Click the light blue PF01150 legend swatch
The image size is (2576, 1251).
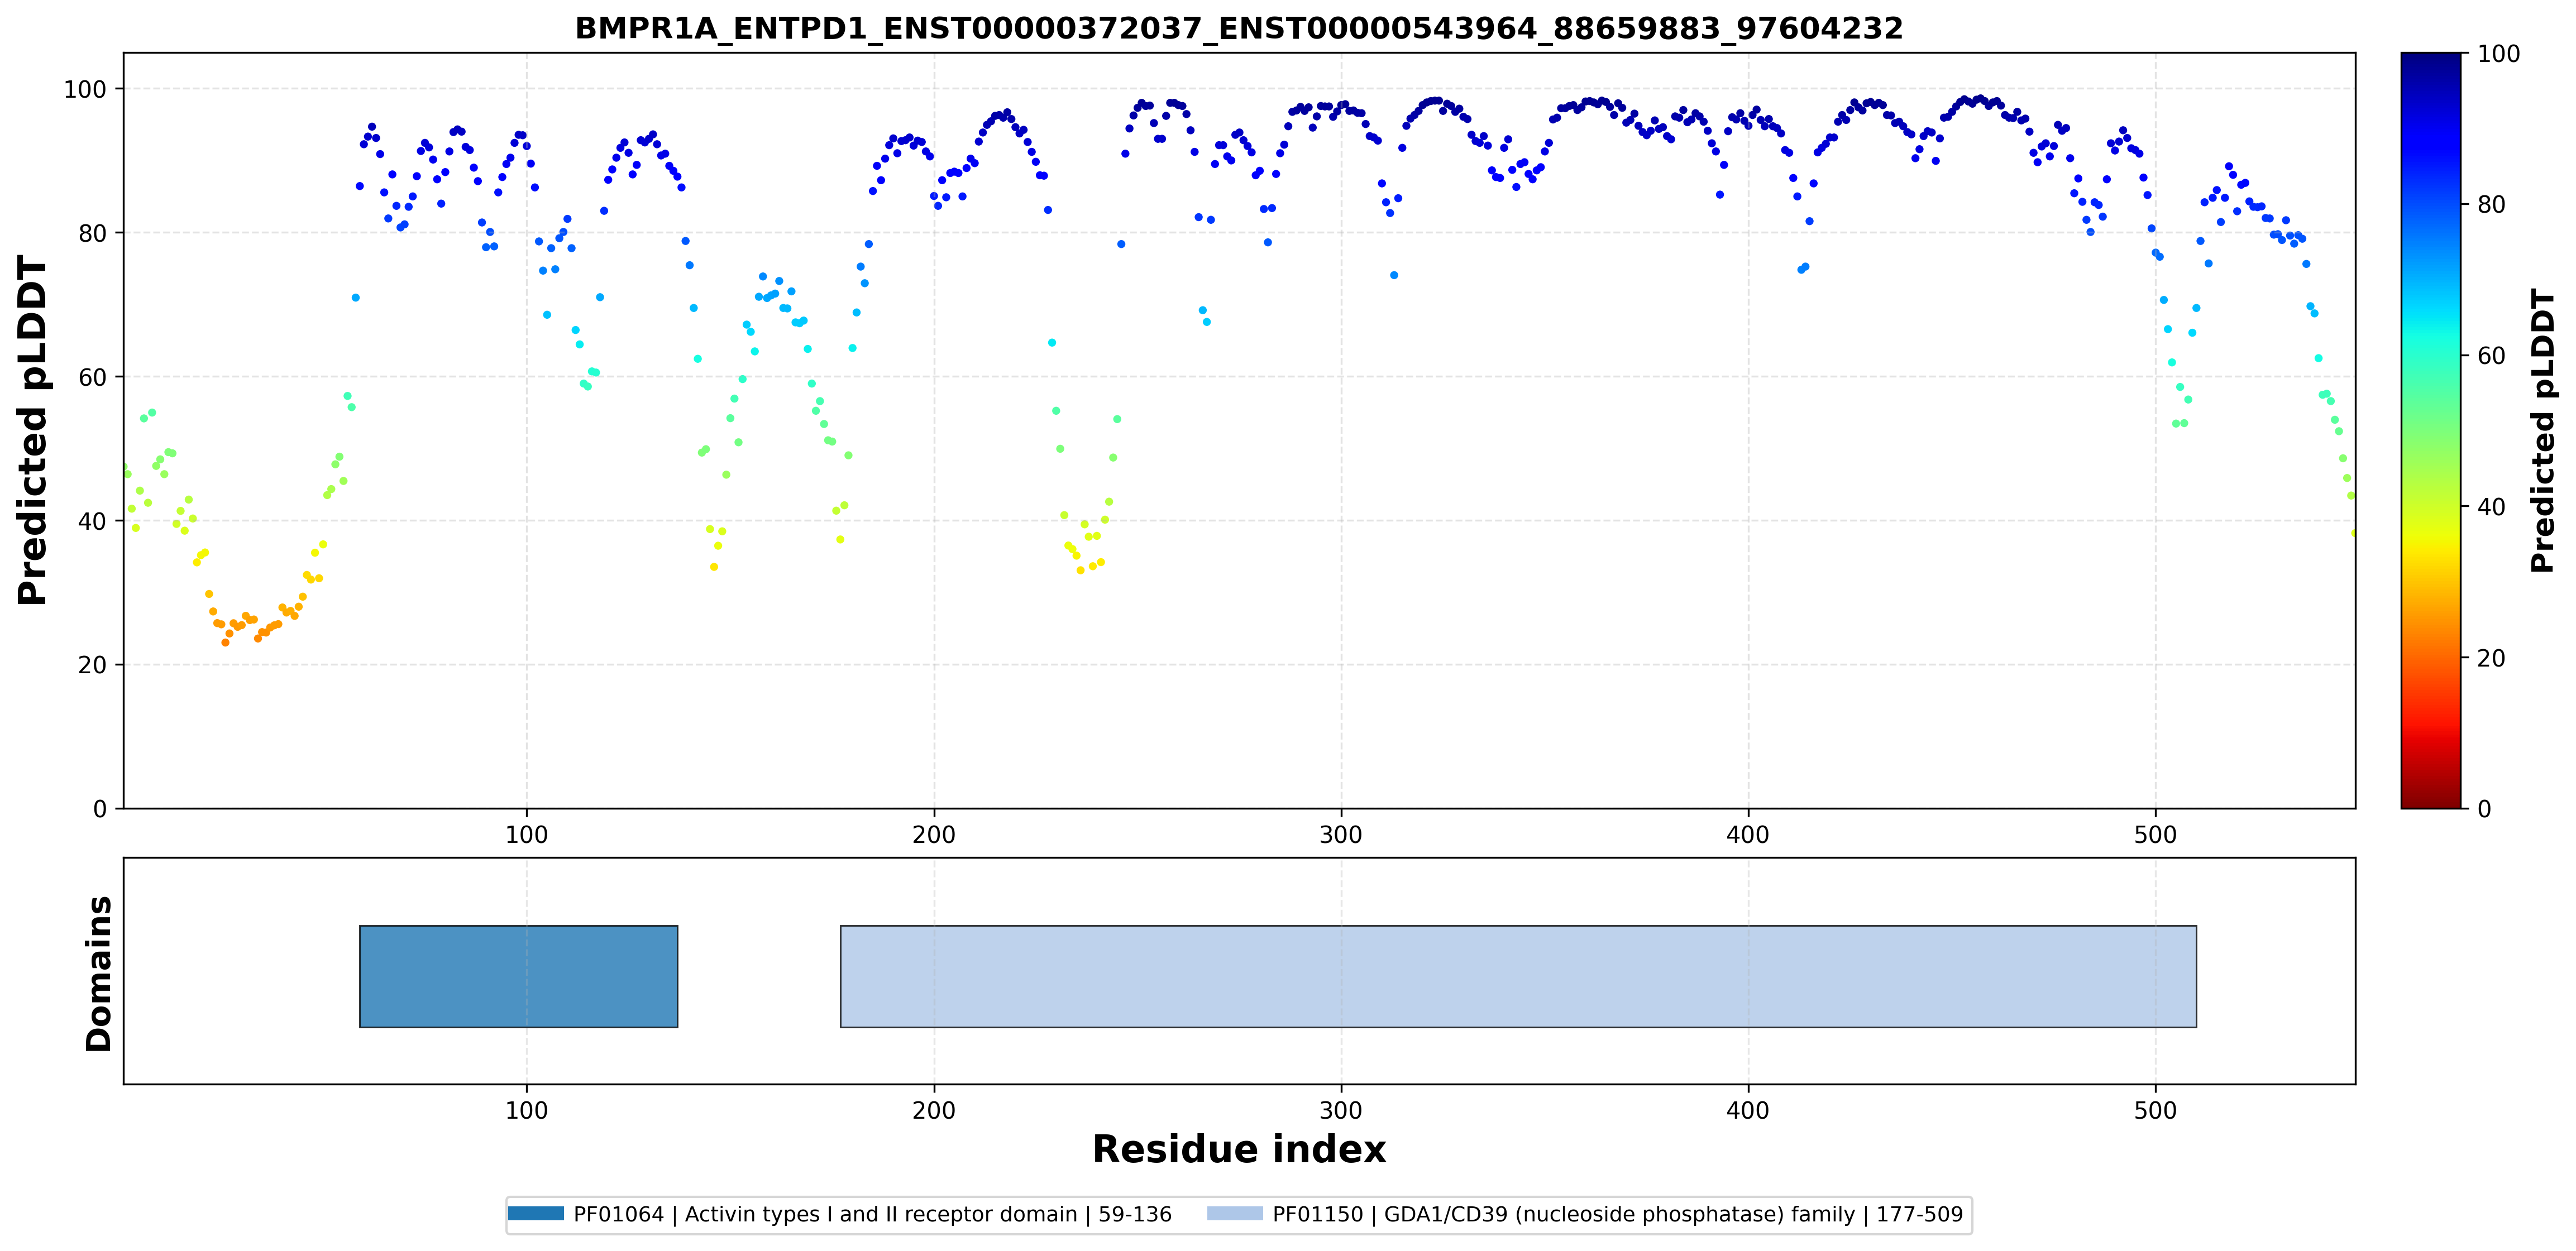tap(1235, 1214)
